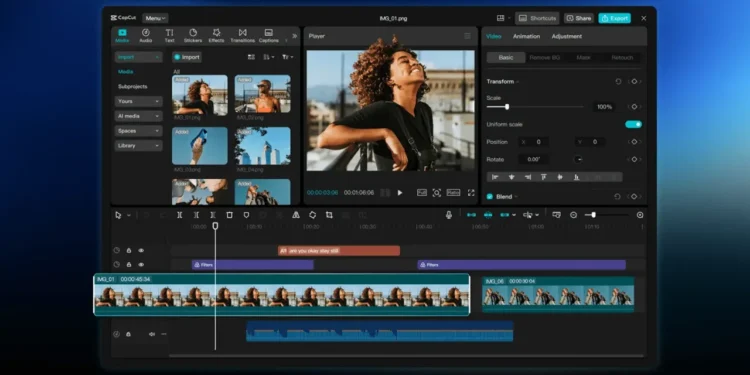Play the video preview
750x375 pixels.
coord(400,193)
